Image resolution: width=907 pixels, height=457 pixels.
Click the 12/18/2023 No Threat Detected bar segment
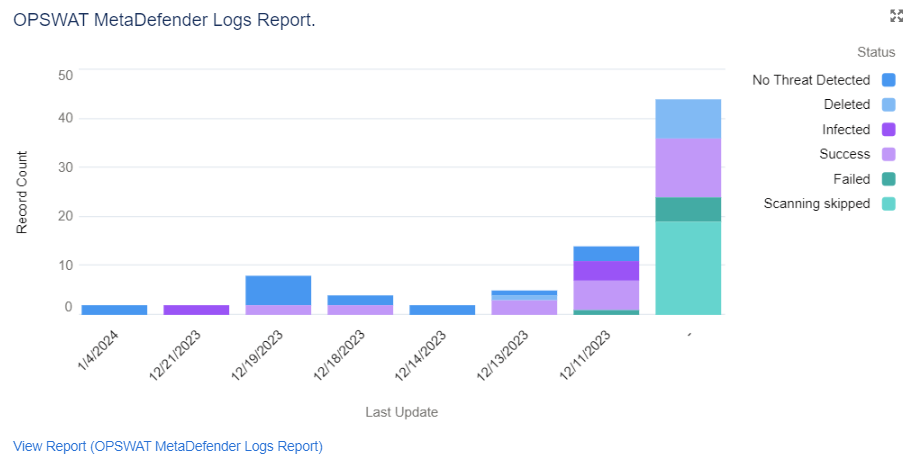tap(360, 300)
